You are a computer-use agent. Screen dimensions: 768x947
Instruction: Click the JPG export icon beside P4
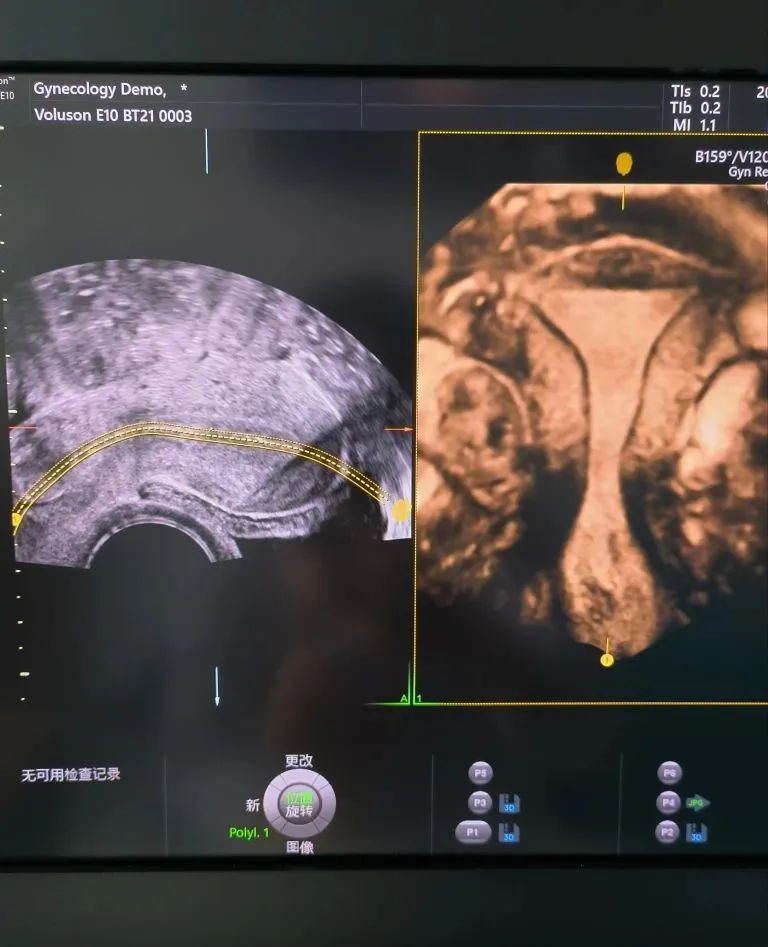pos(697,802)
